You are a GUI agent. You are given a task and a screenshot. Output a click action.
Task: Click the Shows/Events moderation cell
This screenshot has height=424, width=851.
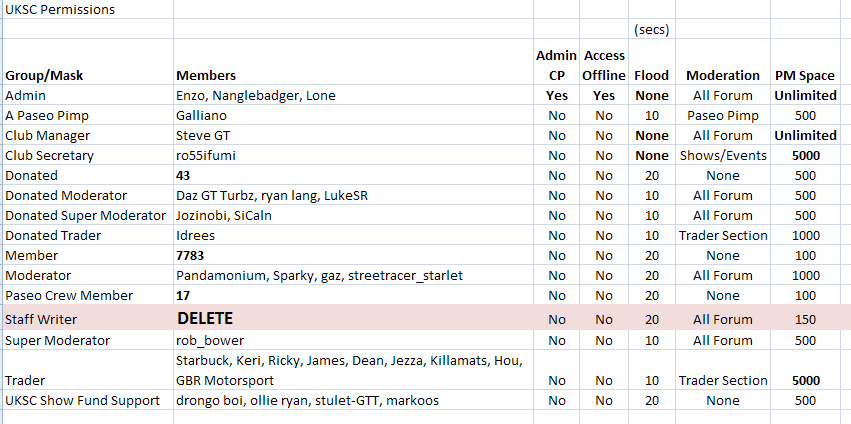723,156
